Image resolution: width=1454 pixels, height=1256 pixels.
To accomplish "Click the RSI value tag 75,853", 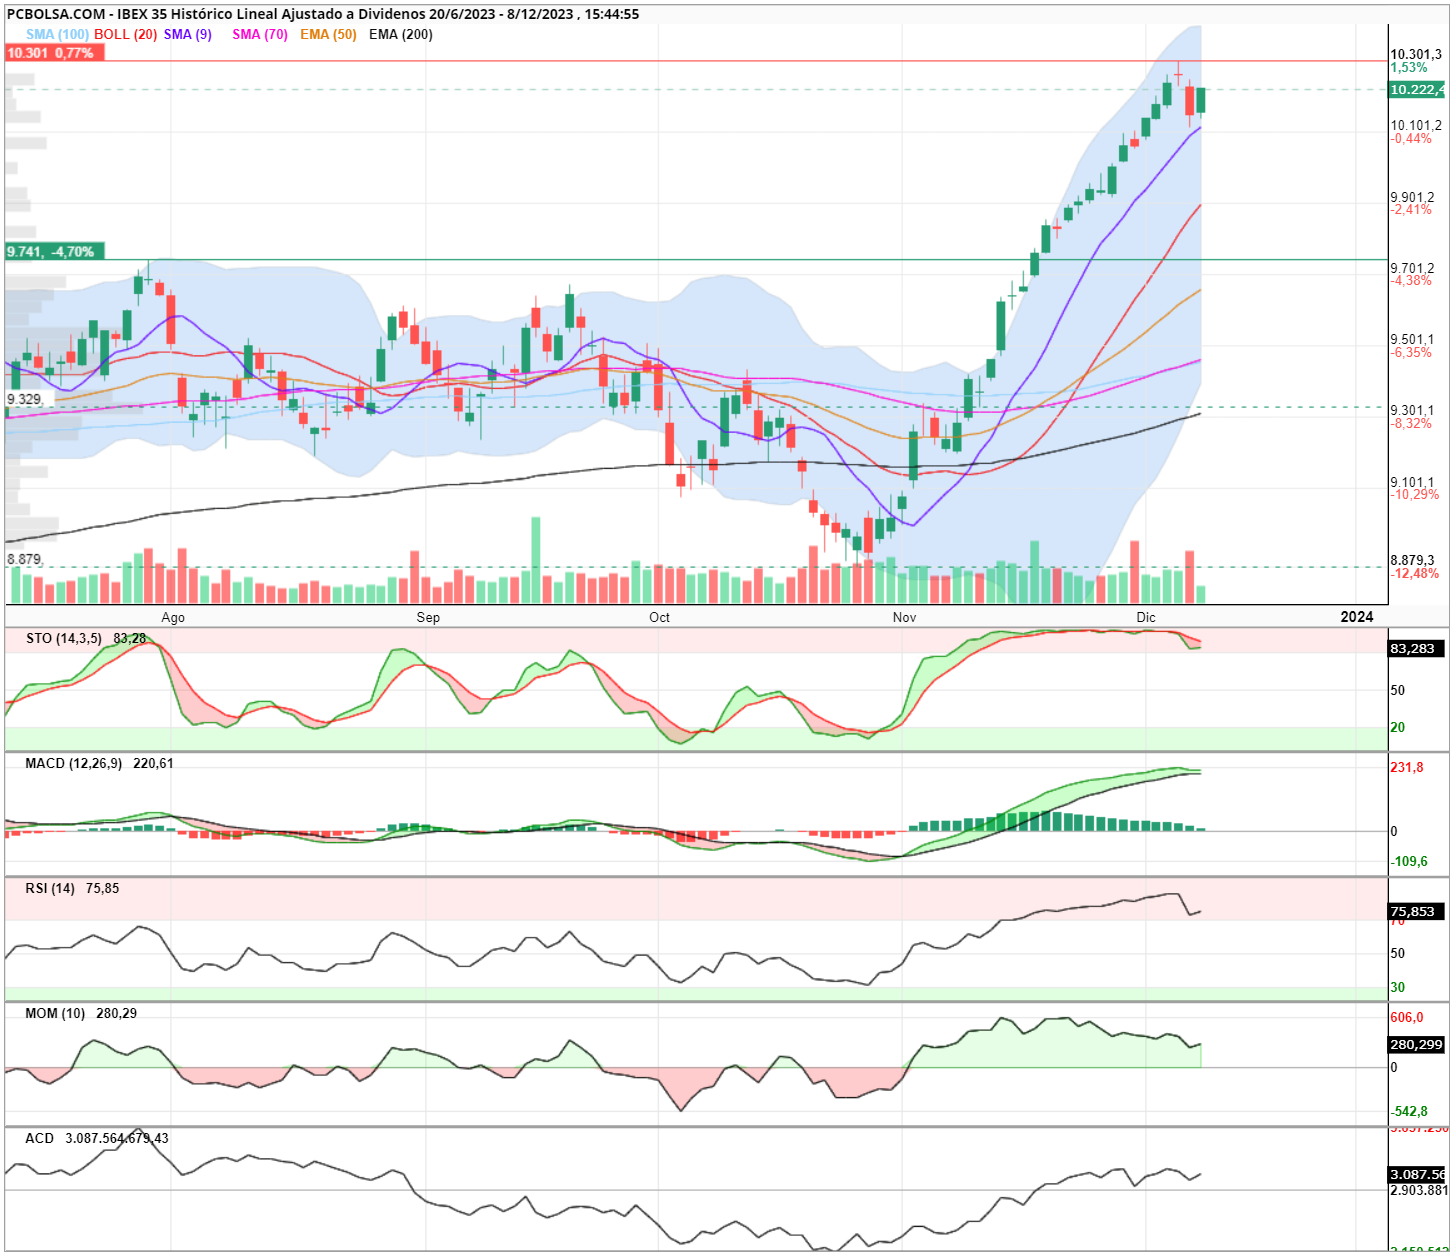I will pyautogui.click(x=1418, y=911).
